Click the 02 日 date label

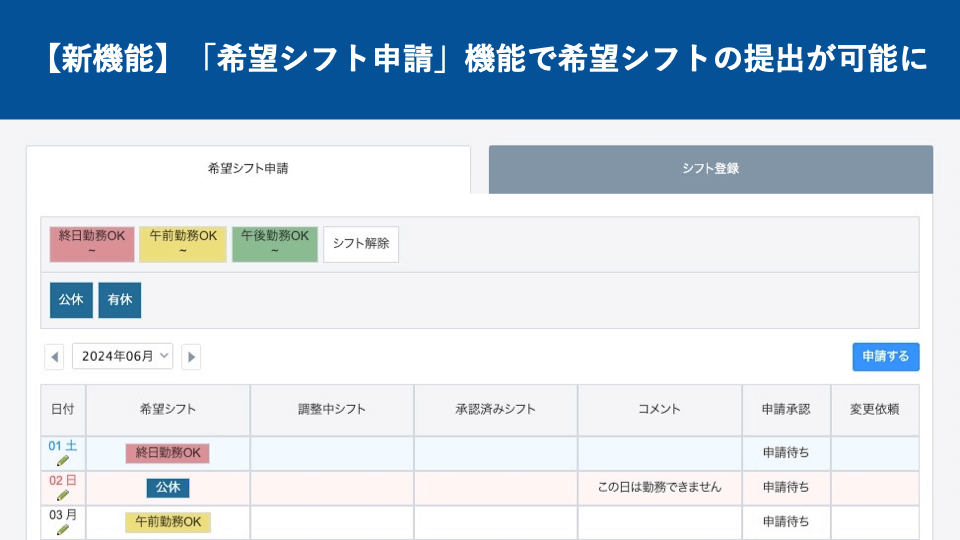(x=62, y=481)
